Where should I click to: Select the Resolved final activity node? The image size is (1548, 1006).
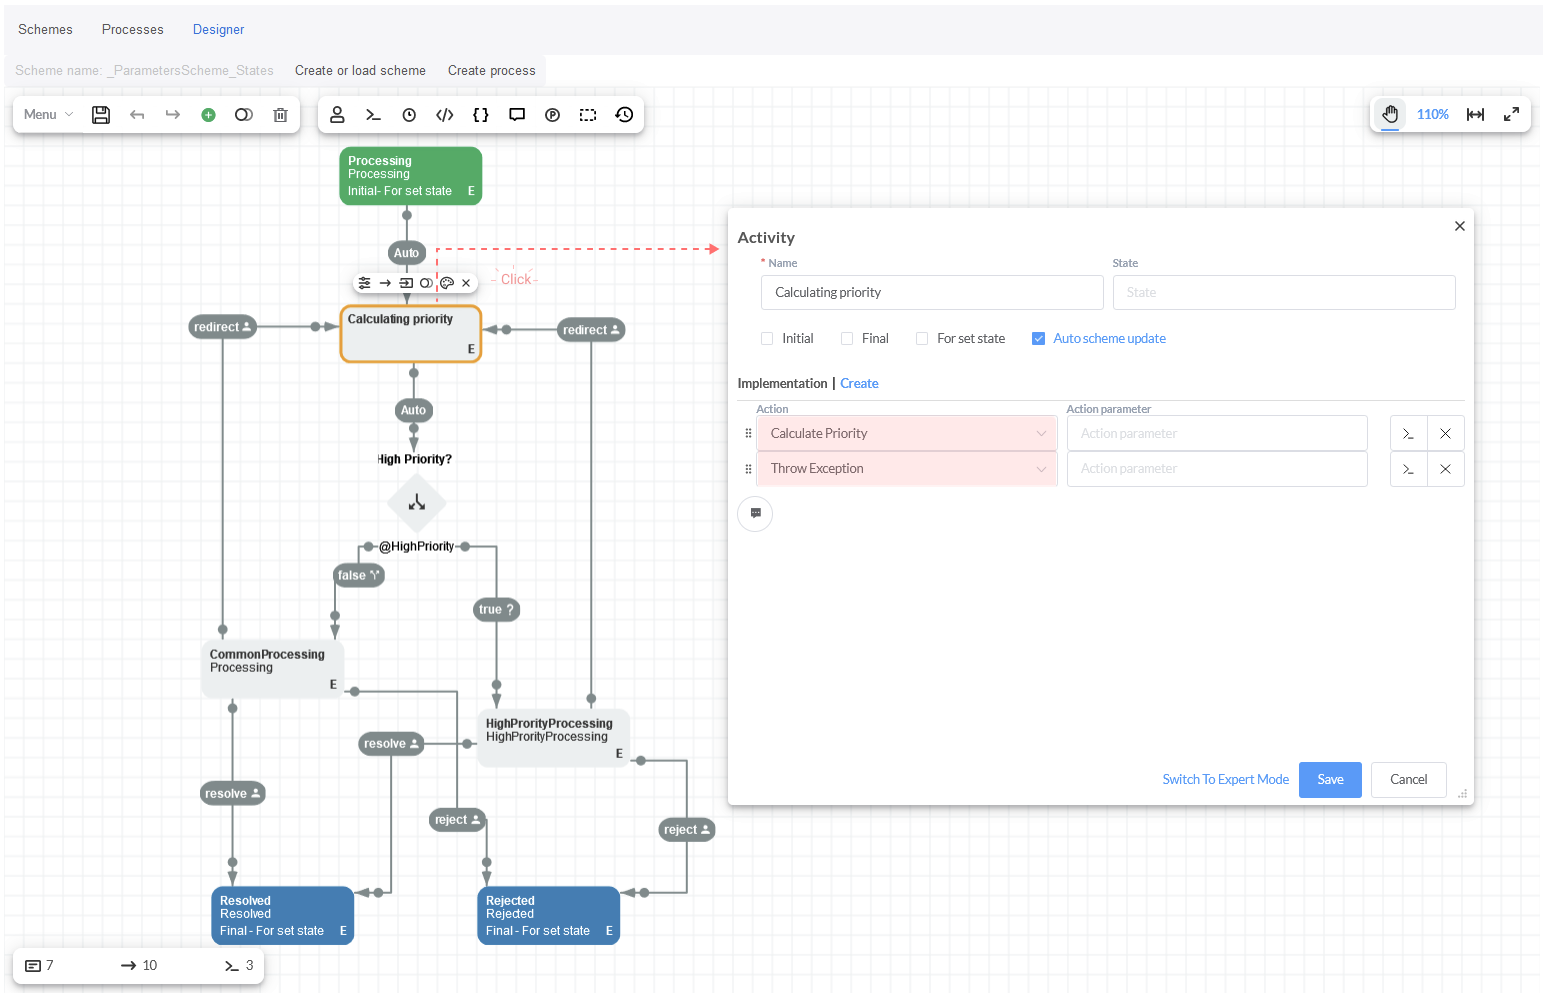283,916
